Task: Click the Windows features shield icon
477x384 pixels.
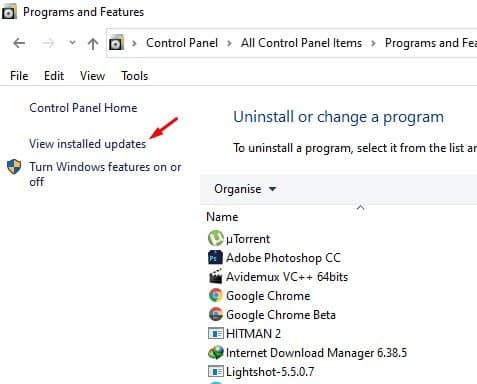Action: [x=14, y=167]
